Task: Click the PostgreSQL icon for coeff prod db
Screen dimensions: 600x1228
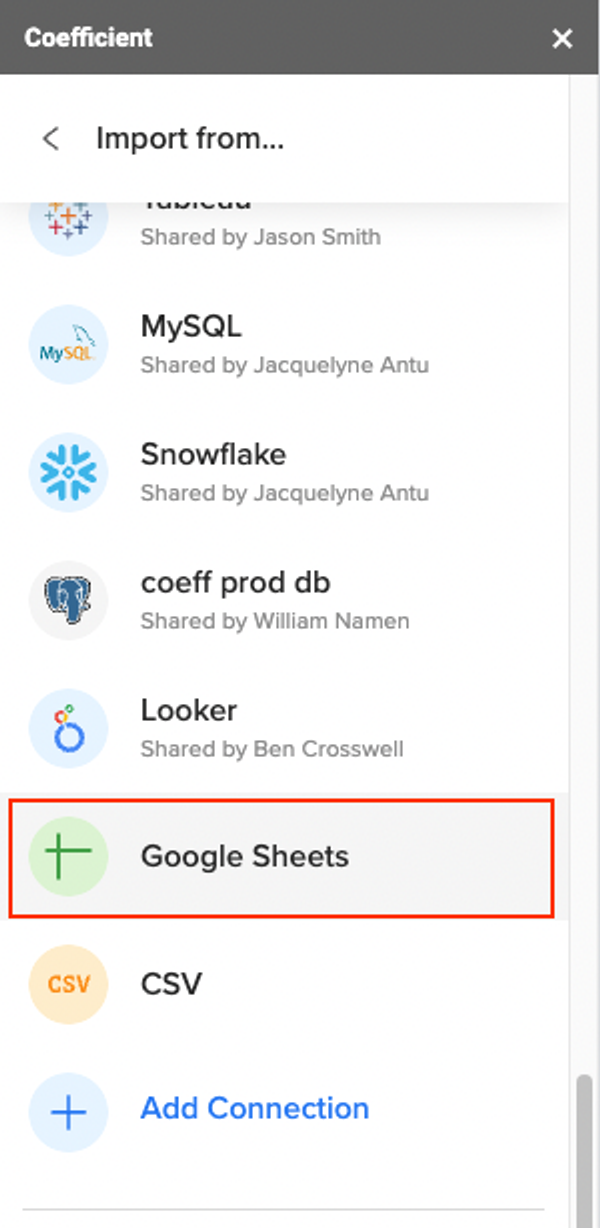Action: (67, 601)
